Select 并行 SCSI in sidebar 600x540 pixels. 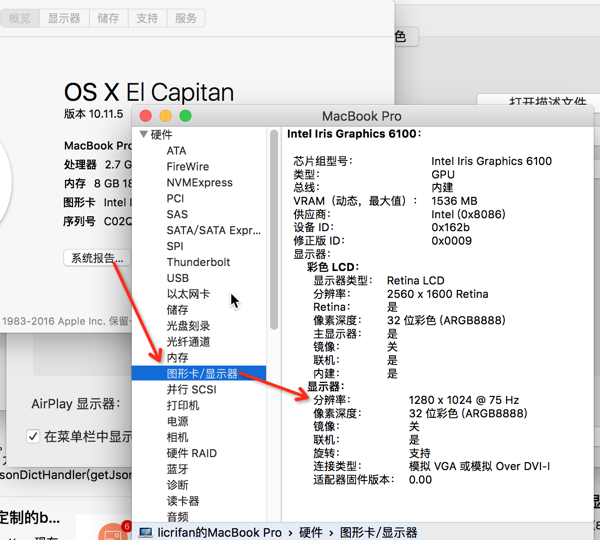pyautogui.click(x=191, y=390)
